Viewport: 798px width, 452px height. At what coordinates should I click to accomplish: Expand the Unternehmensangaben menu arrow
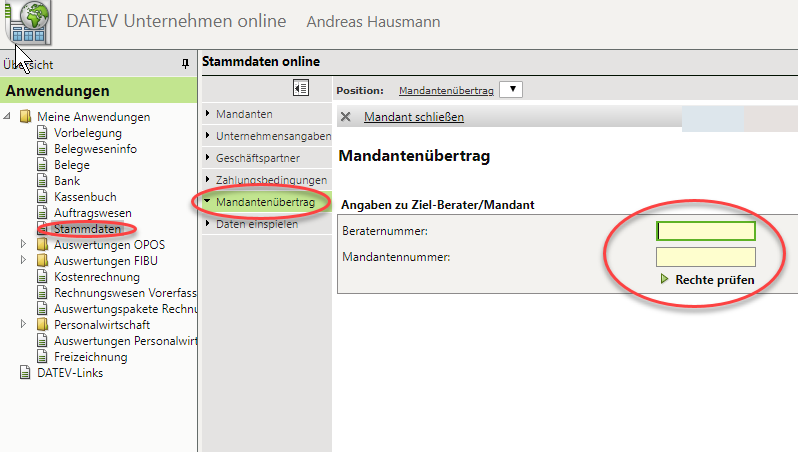pyautogui.click(x=208, y=135)
